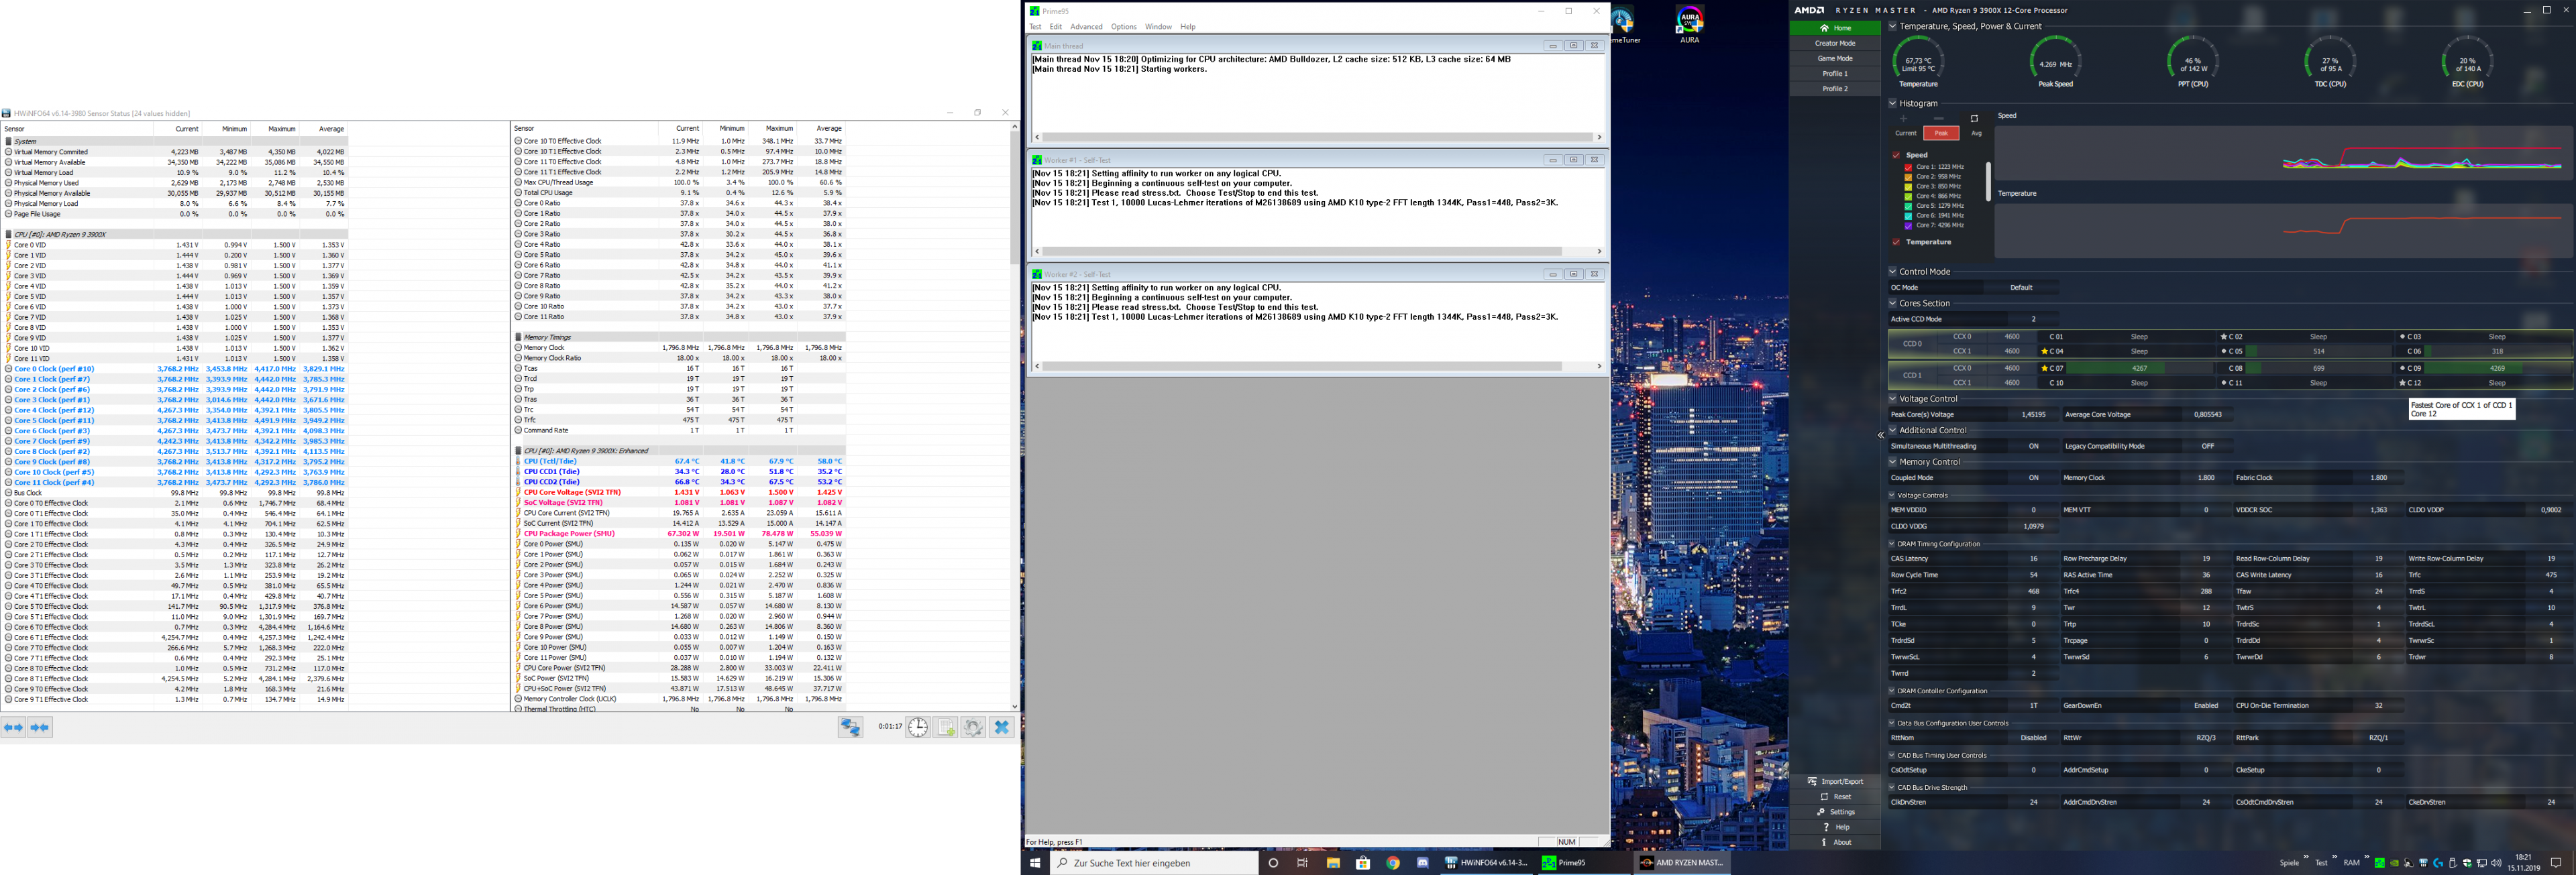Screen dimensions: 2576x875
Task: Uncheck Core 1 speed checkbox
Action: tap(1908, 167)
